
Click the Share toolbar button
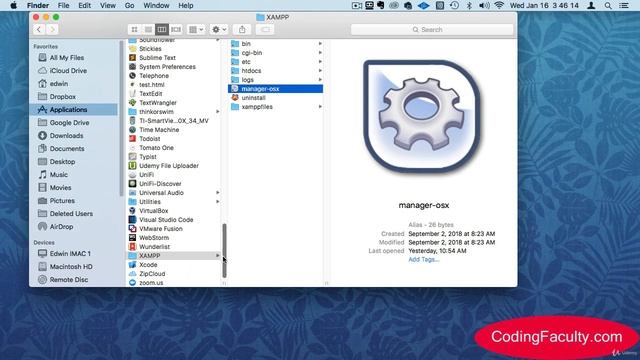[x=242, y=29]
